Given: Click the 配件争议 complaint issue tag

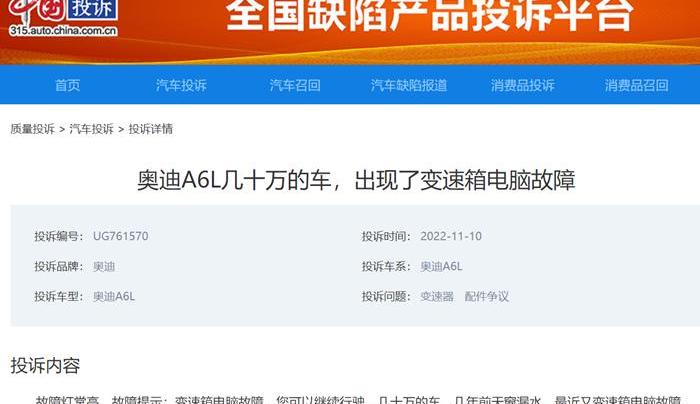Looking at the screenshot, I should [x=487, y=296].
